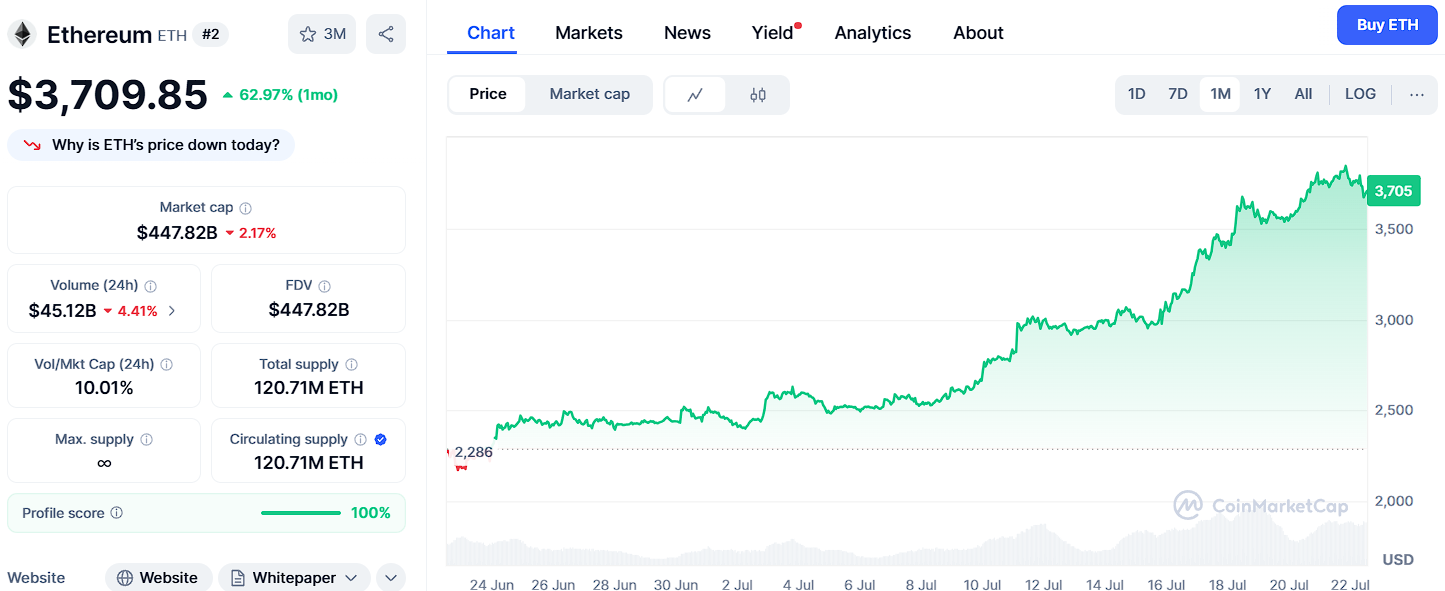This screenshot has width=1445, height=591.
Task: Expand more links with the chevron after Whitepaper
Action: 390,578
